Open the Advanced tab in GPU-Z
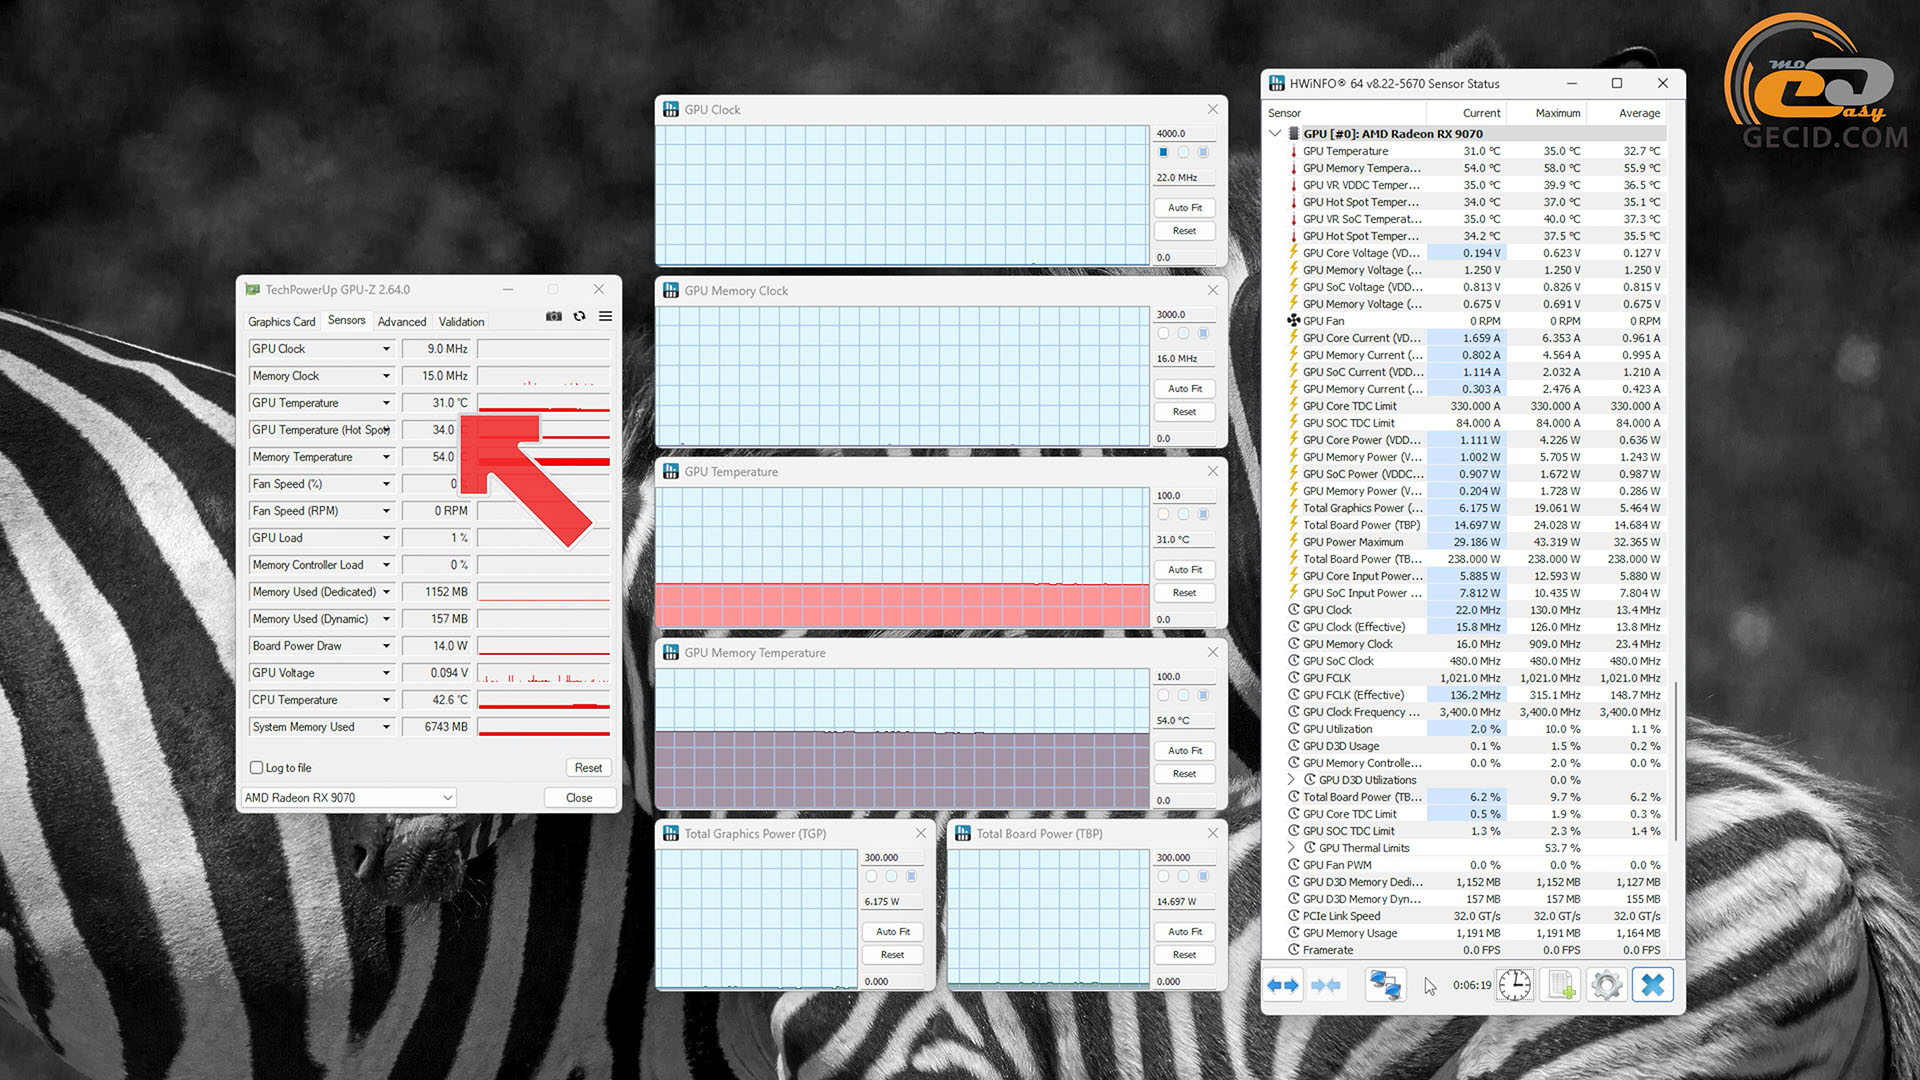The width and height of the screenshot is (1920, 1080). 402,322
